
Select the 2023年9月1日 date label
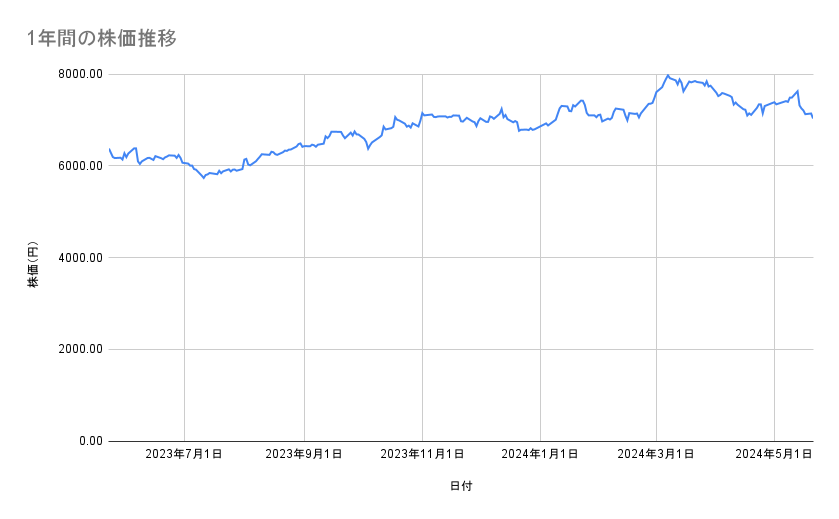pos(304,454)
